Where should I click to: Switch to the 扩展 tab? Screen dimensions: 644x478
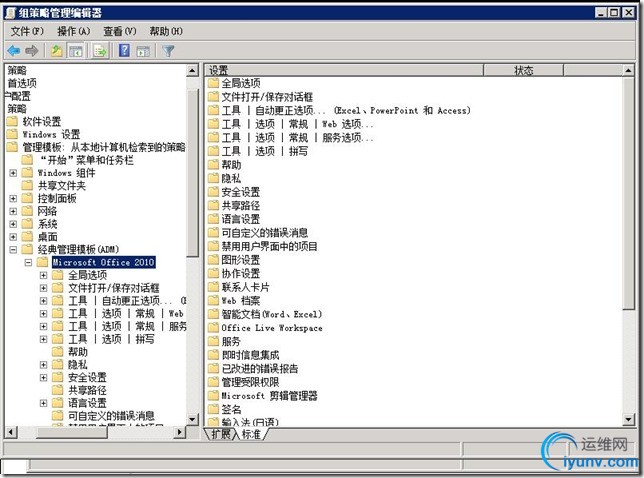click(x=221, y=434)
